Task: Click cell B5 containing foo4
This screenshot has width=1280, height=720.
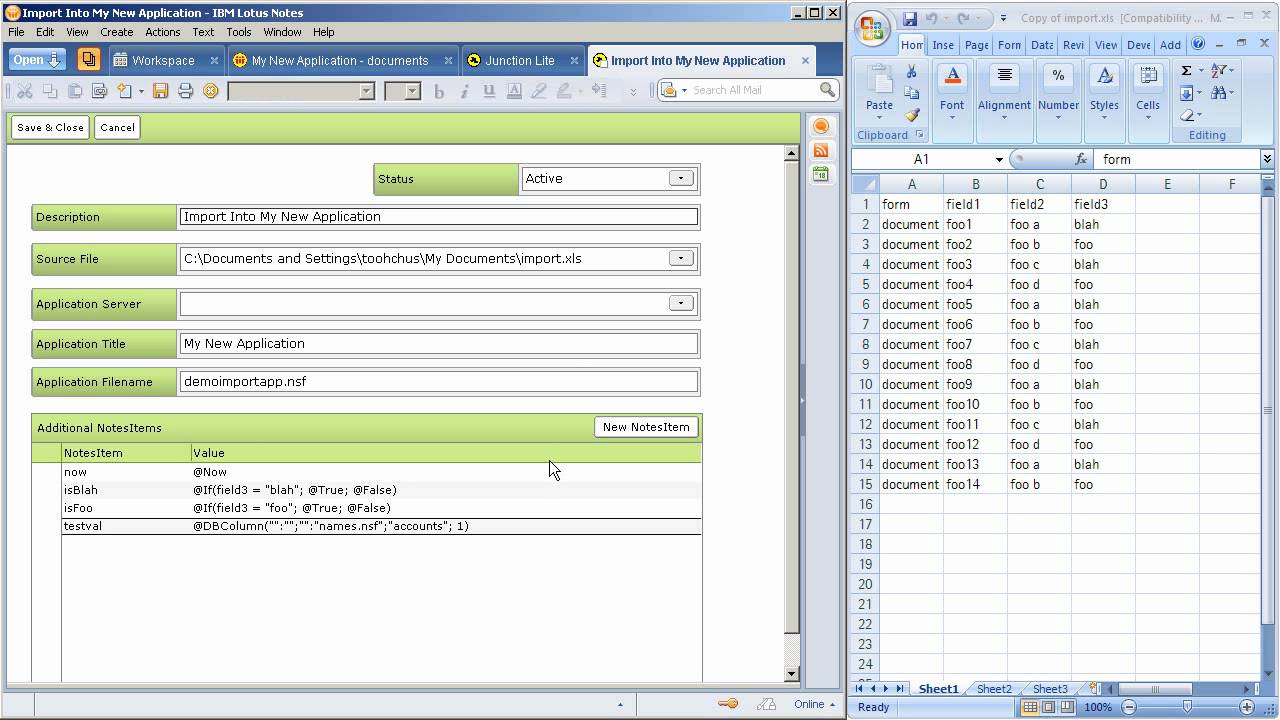Action: coord(975,284)
